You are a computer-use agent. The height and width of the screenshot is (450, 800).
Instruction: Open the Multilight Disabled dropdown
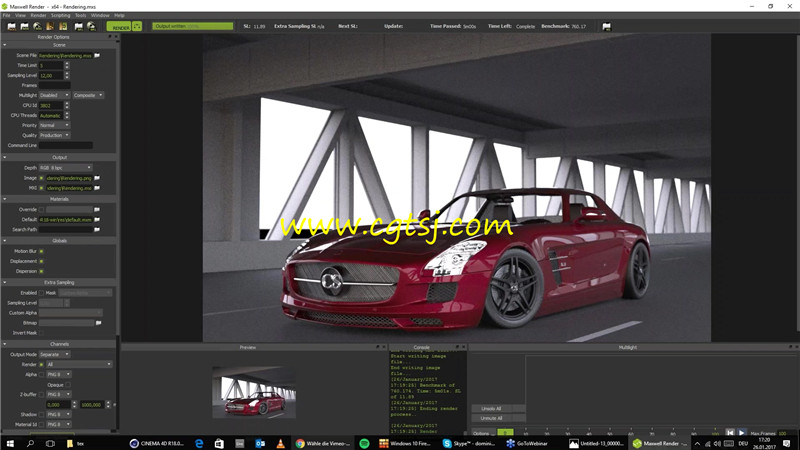[54, 95]
